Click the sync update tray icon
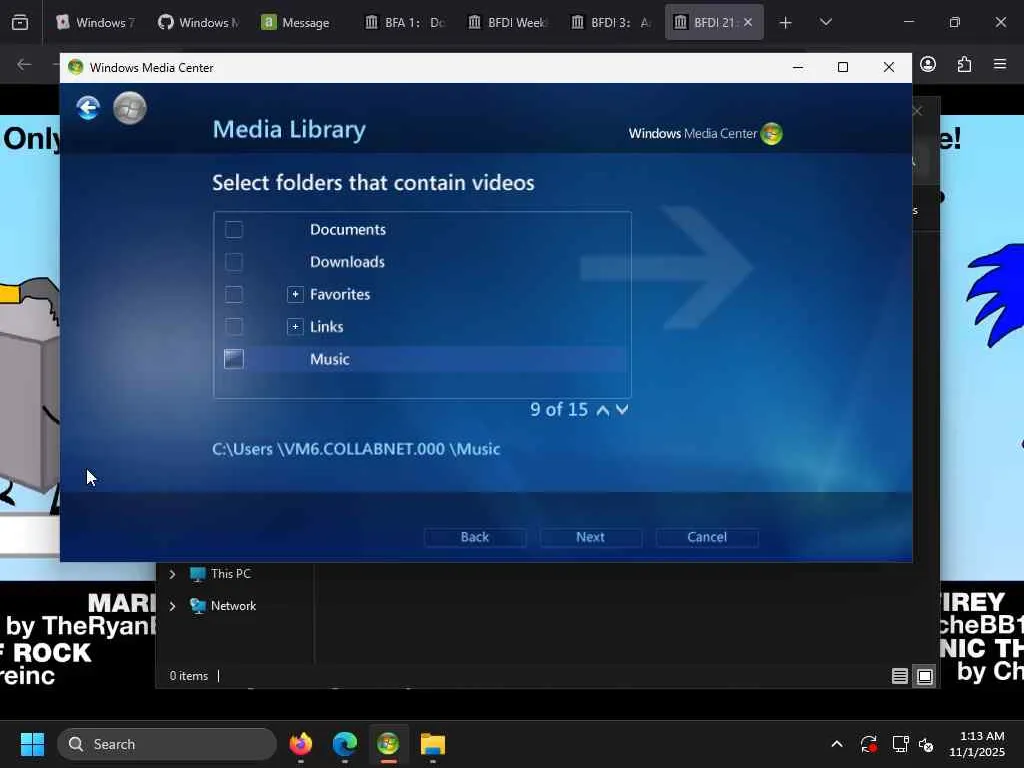 tap(869, 744)
